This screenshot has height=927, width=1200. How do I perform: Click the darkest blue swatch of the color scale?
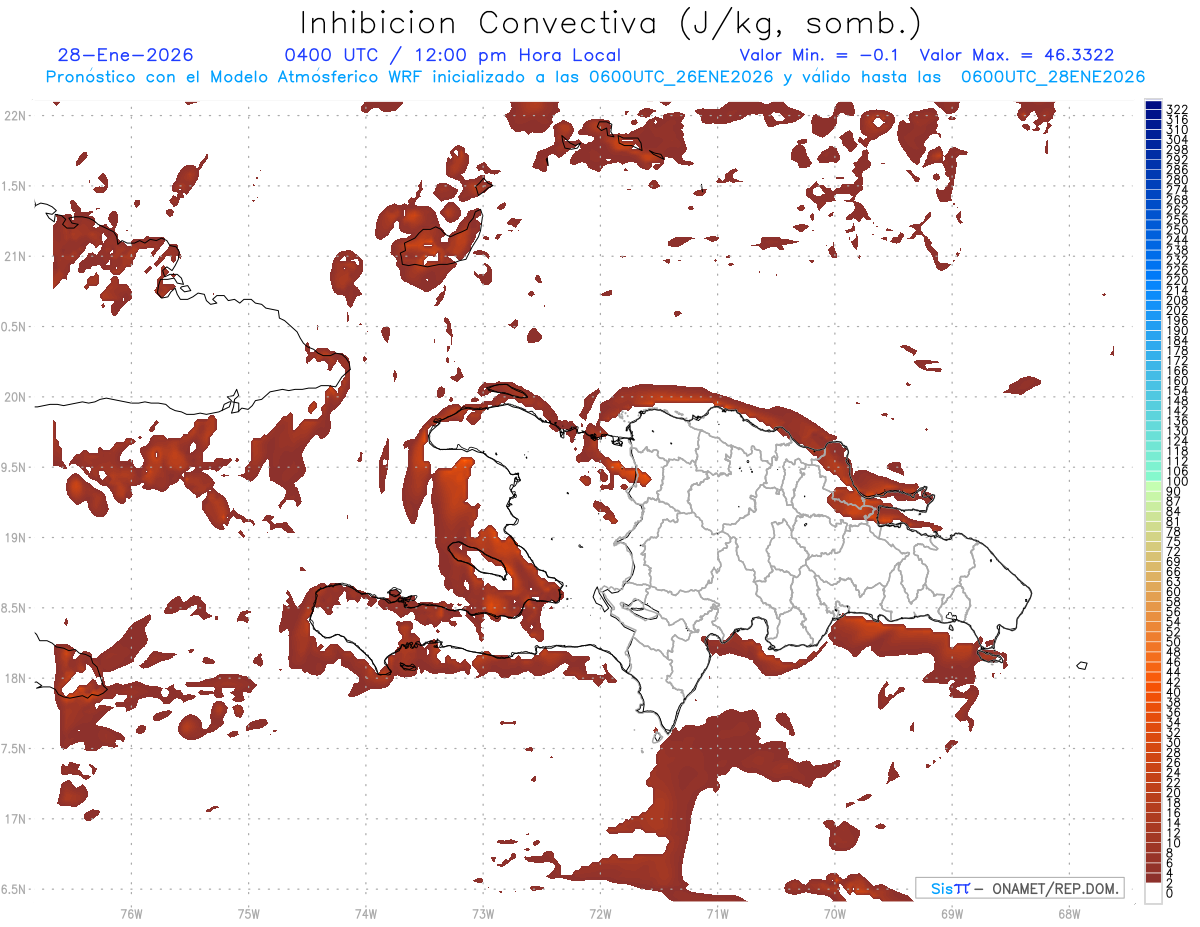click(x=1153, y=106)
